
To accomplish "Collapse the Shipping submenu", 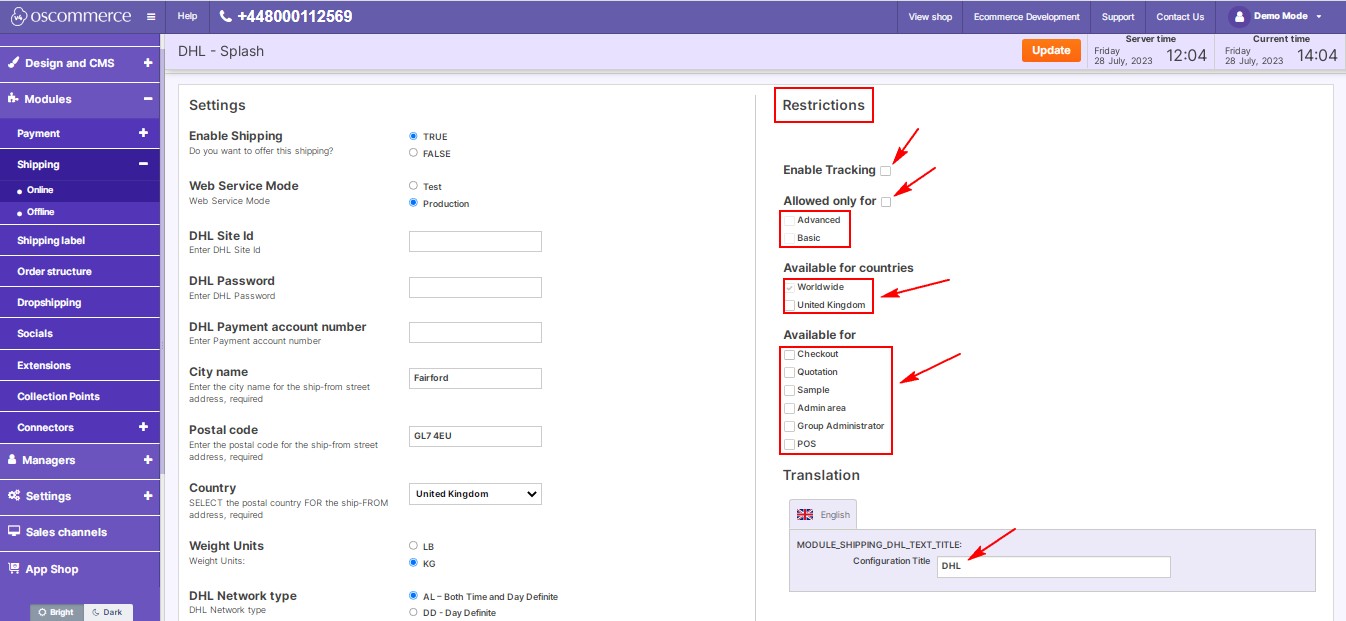I will pyautogui.click(x=143, y=164).
